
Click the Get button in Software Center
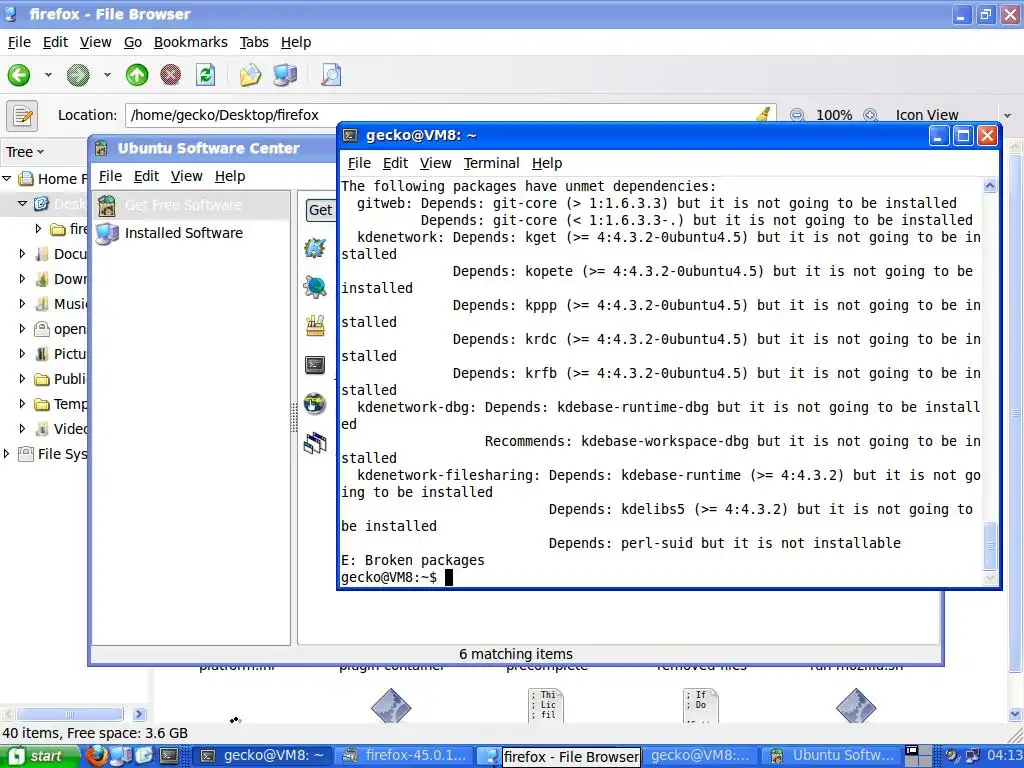point(321,210)
